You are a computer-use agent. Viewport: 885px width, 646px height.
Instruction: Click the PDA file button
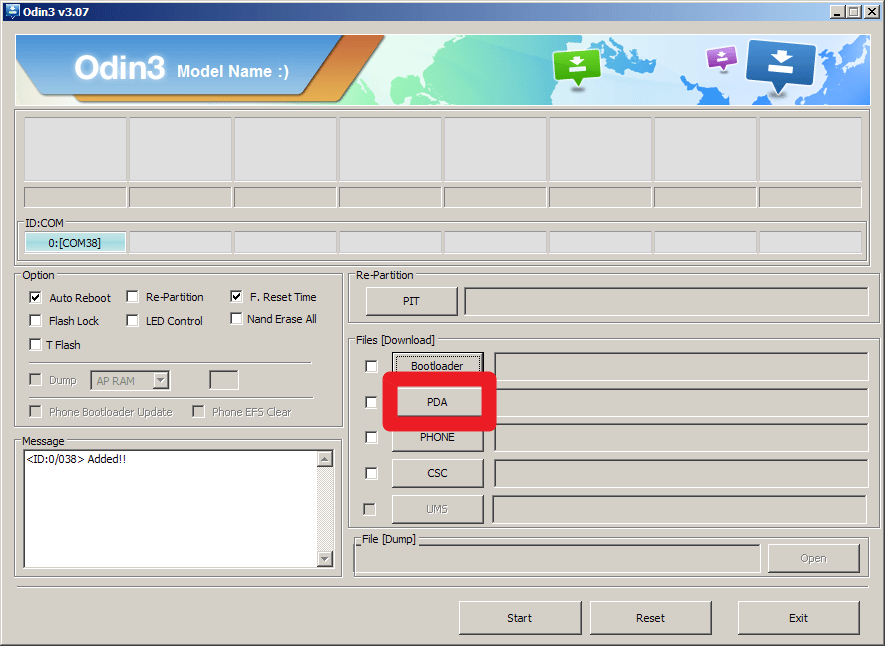pos(437,402)
